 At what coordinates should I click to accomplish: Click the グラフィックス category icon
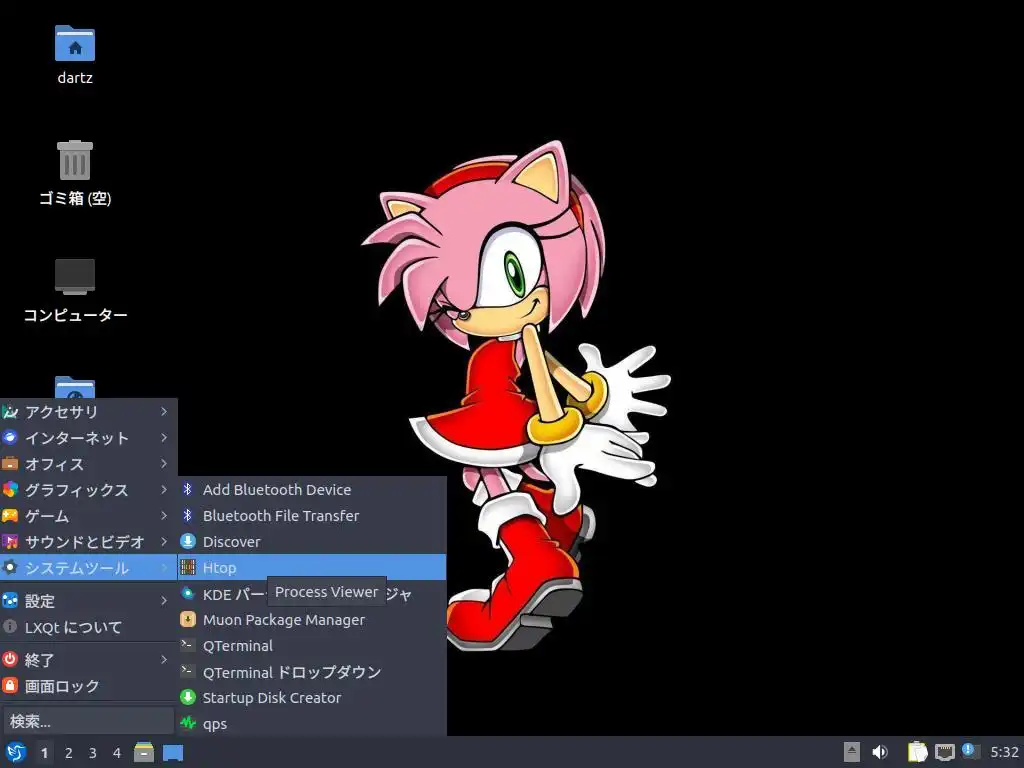click(10, 490)
